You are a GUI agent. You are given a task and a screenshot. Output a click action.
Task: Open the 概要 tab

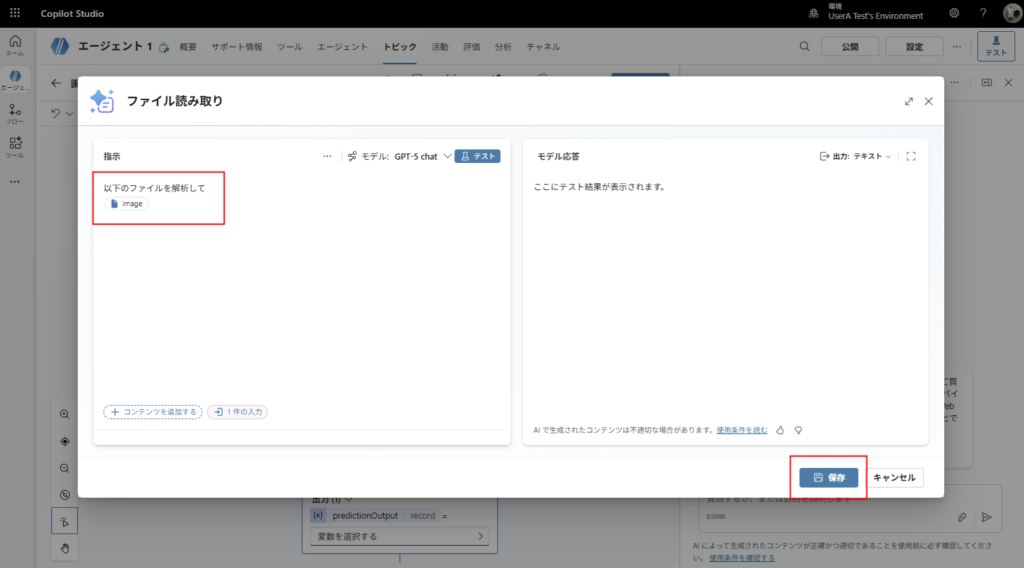click(188, 46)
